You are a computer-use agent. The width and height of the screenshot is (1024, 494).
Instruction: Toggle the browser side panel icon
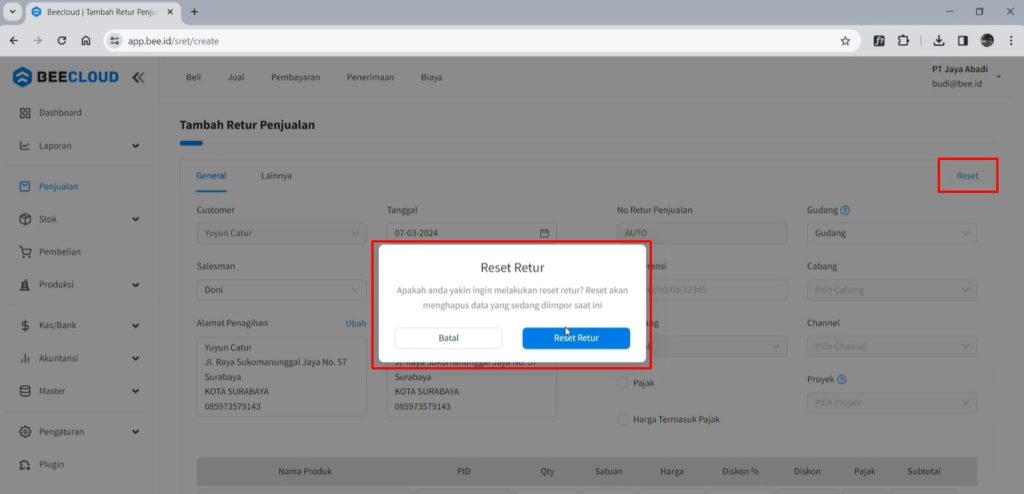(x=963, y=41)
